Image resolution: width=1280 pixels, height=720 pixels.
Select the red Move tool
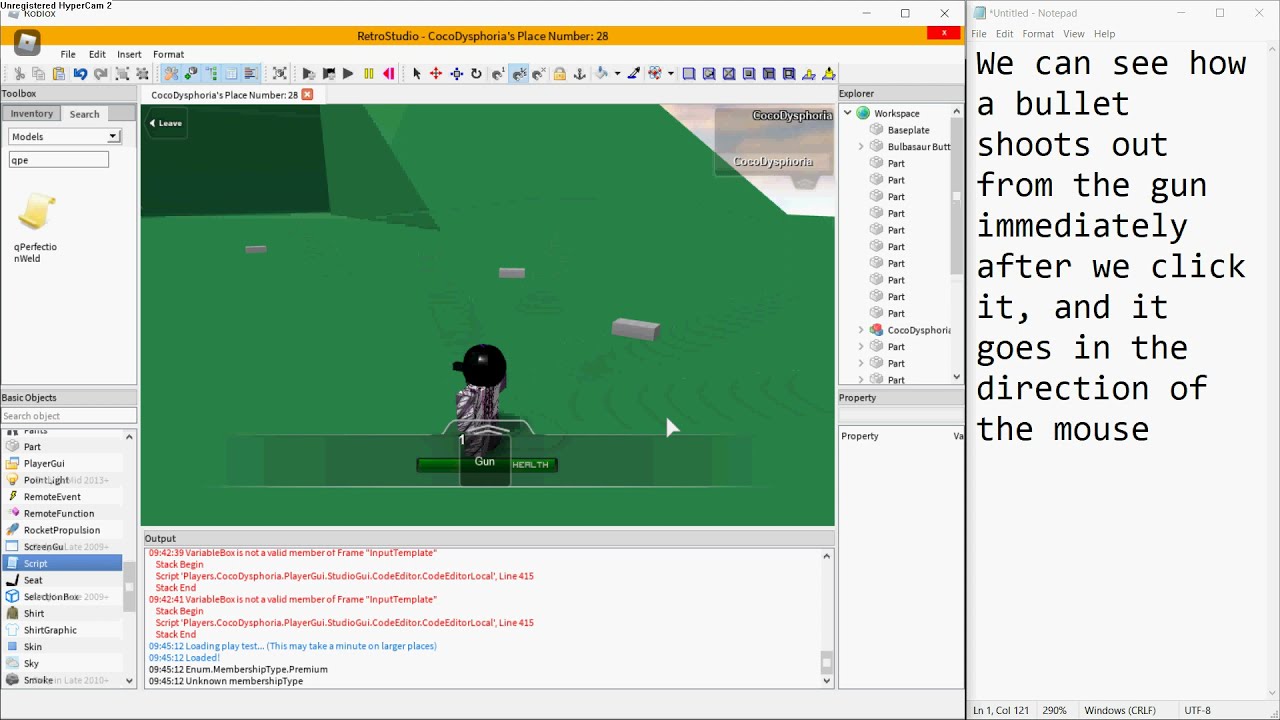(x=436, y=73)
